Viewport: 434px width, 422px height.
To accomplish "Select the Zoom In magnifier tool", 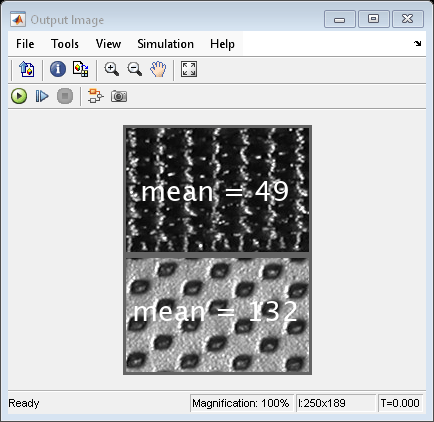I will [x=111, y=69].
